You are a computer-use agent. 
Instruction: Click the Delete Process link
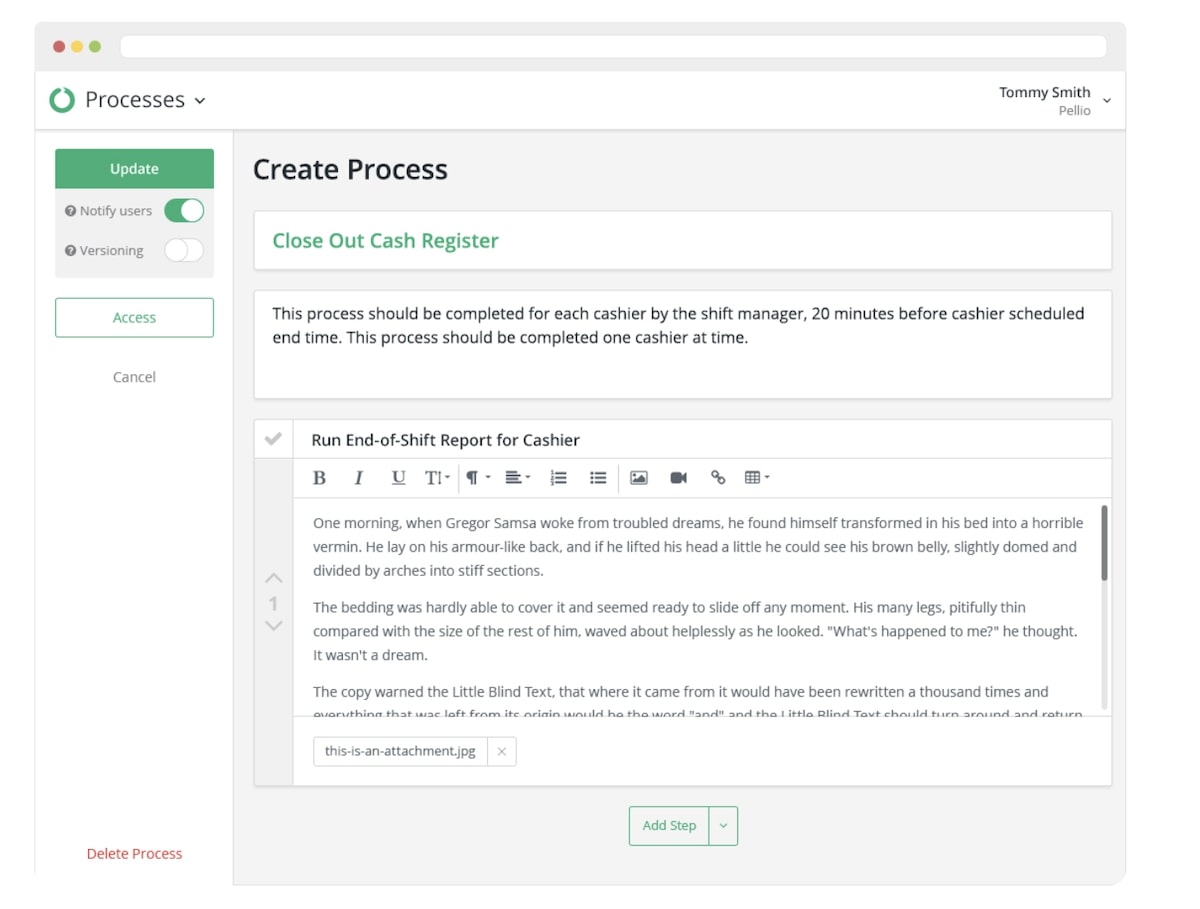click(x=134, y=854)
